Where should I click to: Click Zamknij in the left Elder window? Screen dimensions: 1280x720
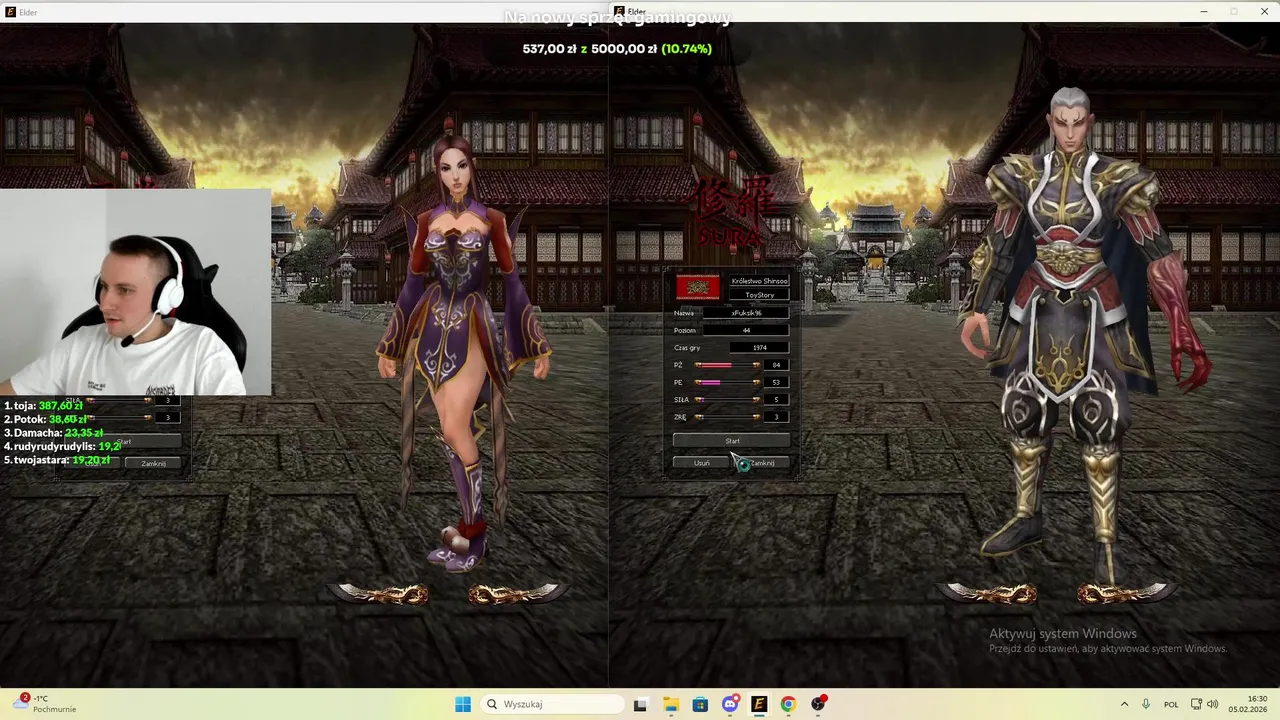pyautogui.click(x=153, y=463)
